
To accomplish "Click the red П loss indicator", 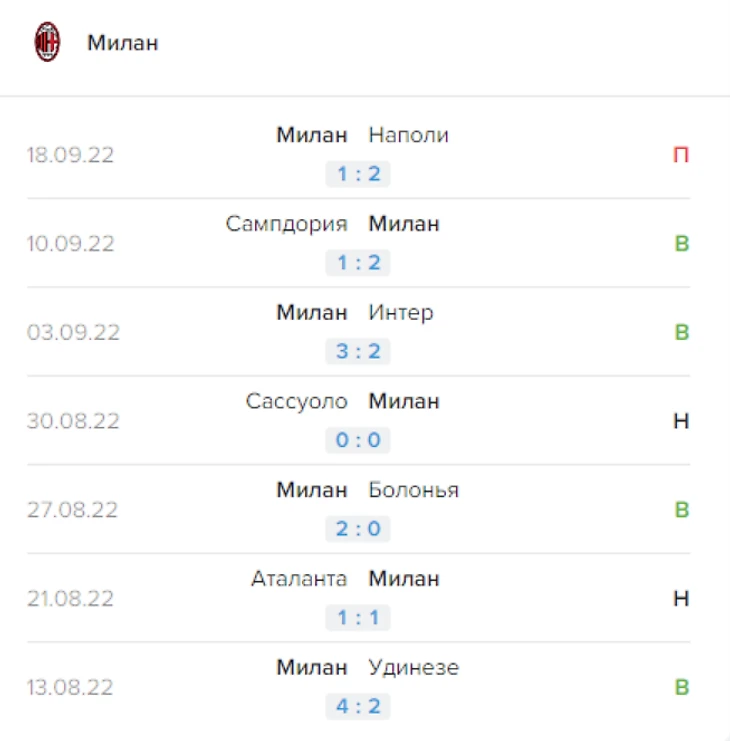I will point(681,155).
